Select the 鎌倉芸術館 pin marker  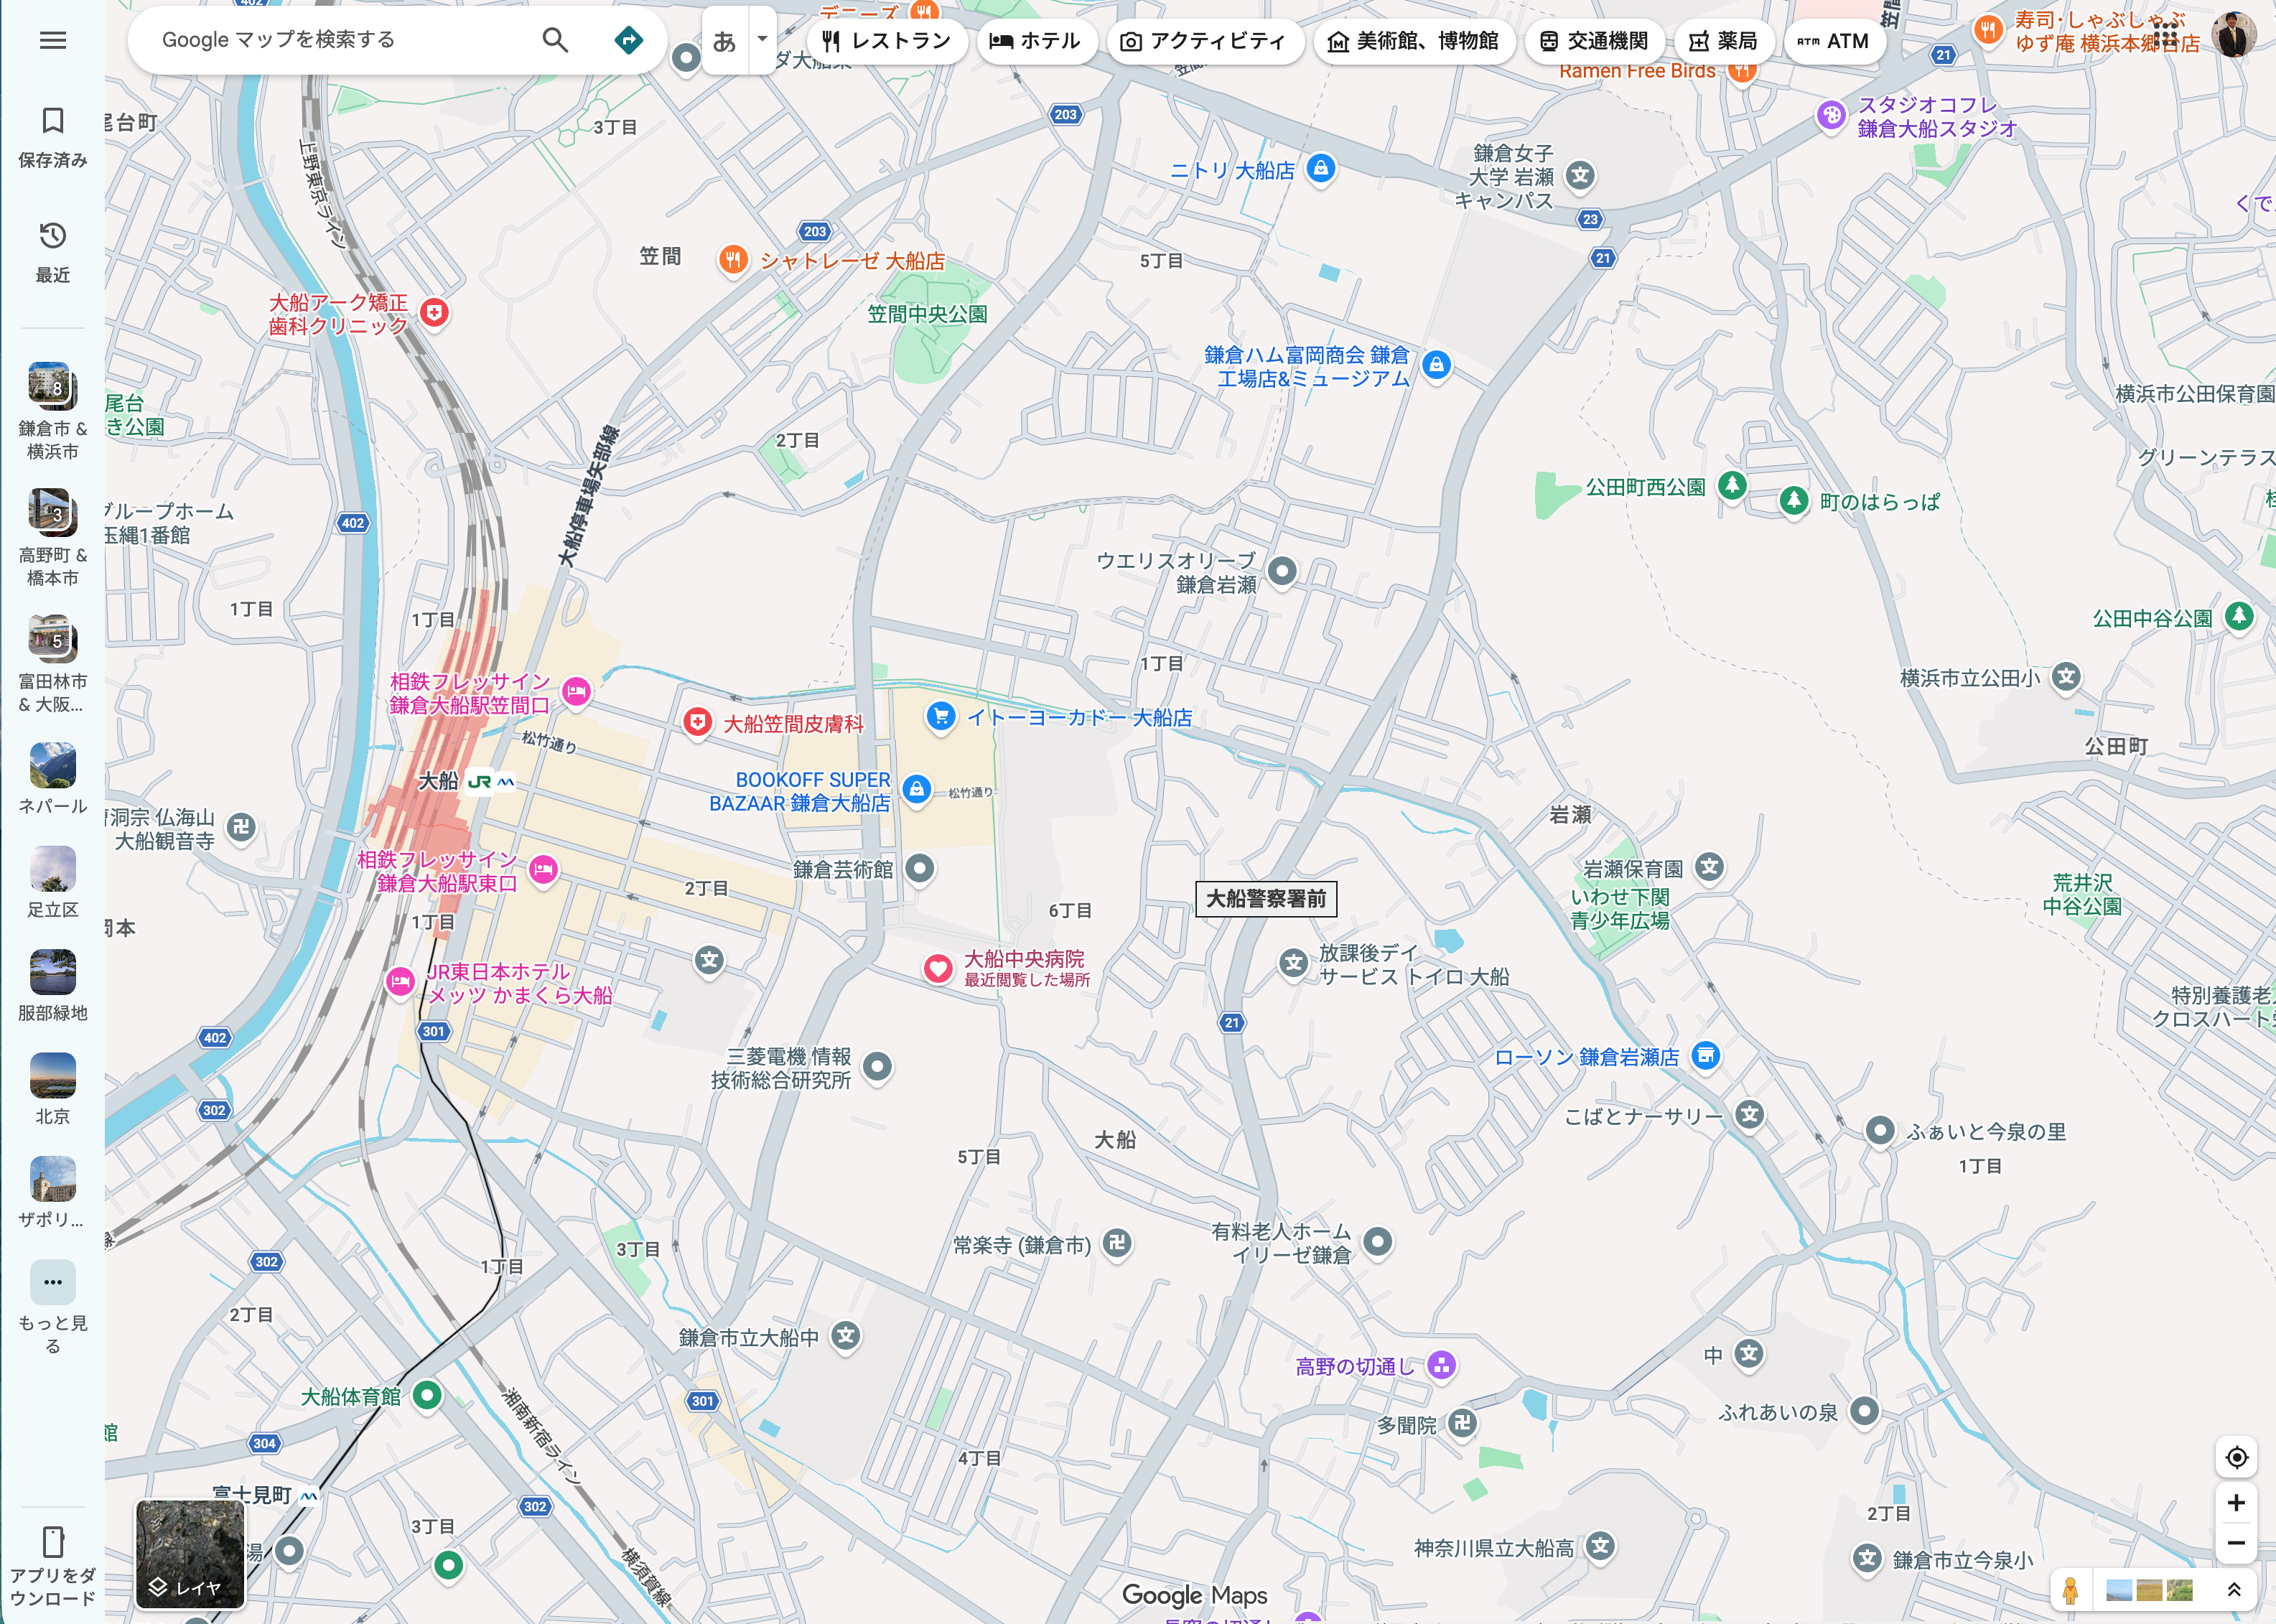coord(919,868)
